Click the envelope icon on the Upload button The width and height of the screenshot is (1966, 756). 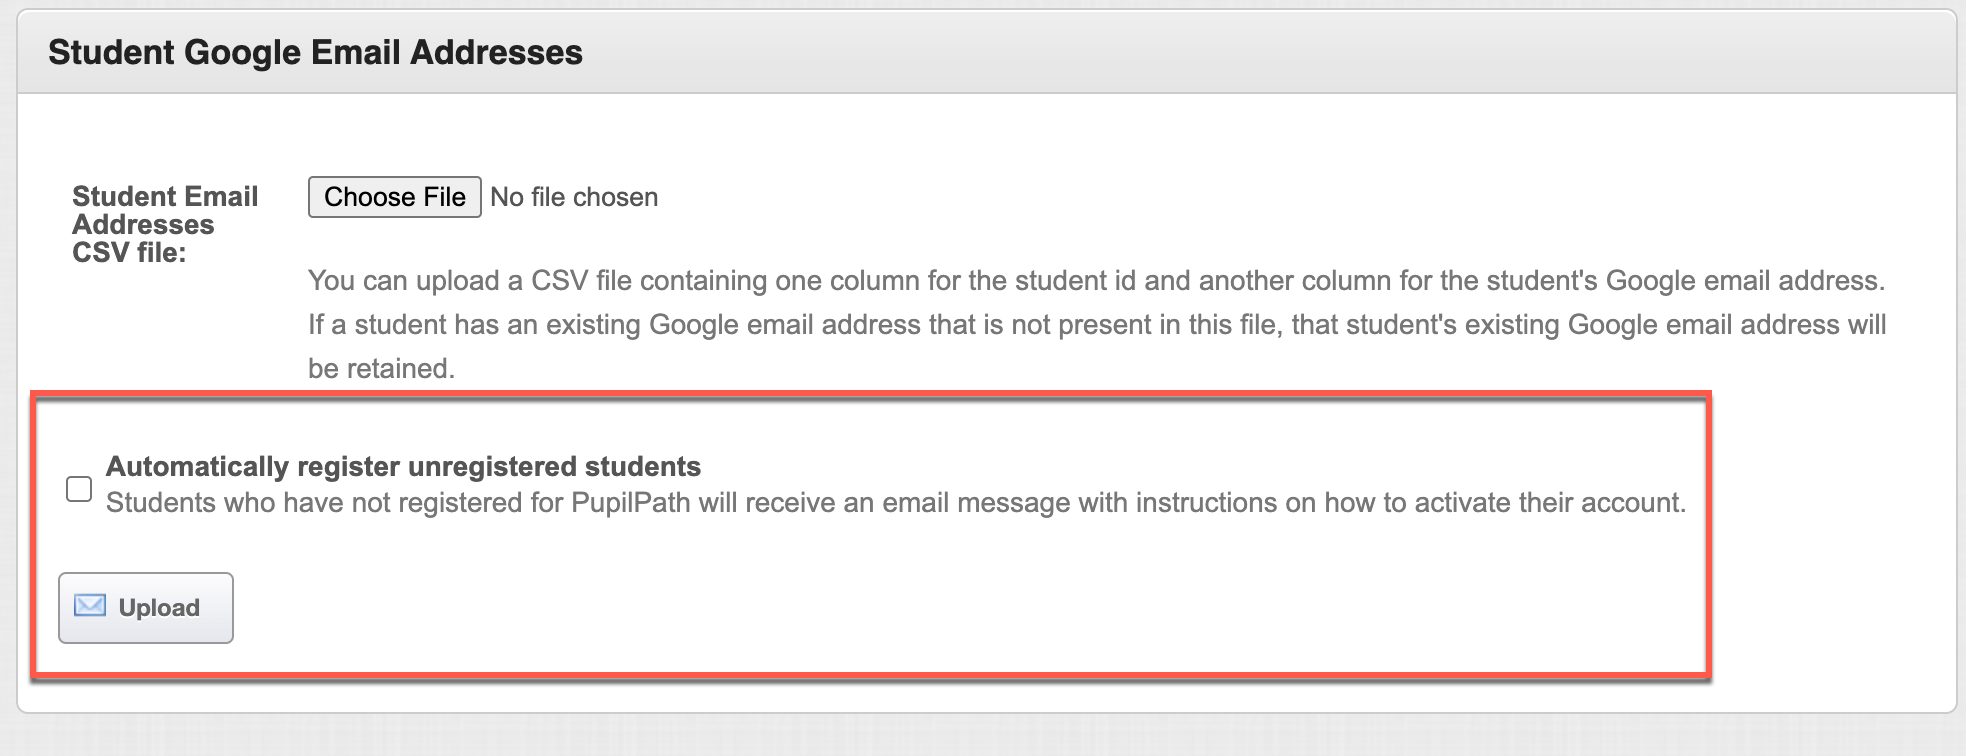(x=90, y=606)
